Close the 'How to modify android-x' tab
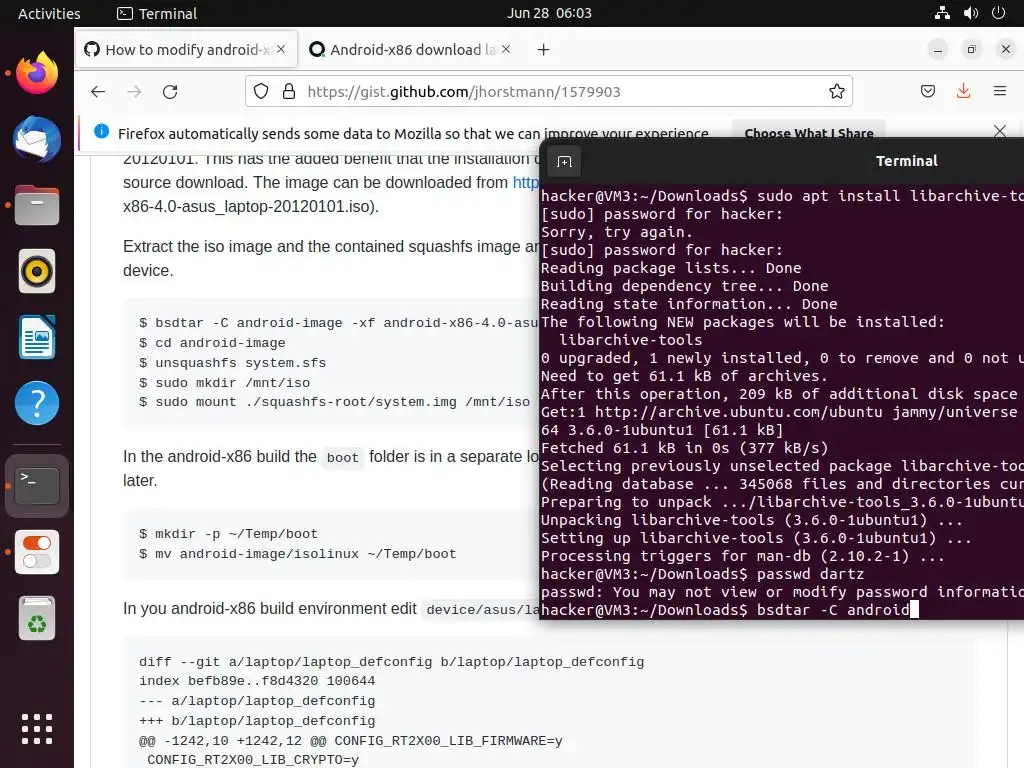The width and height of the screenshot is (1024, 768). 281,50
